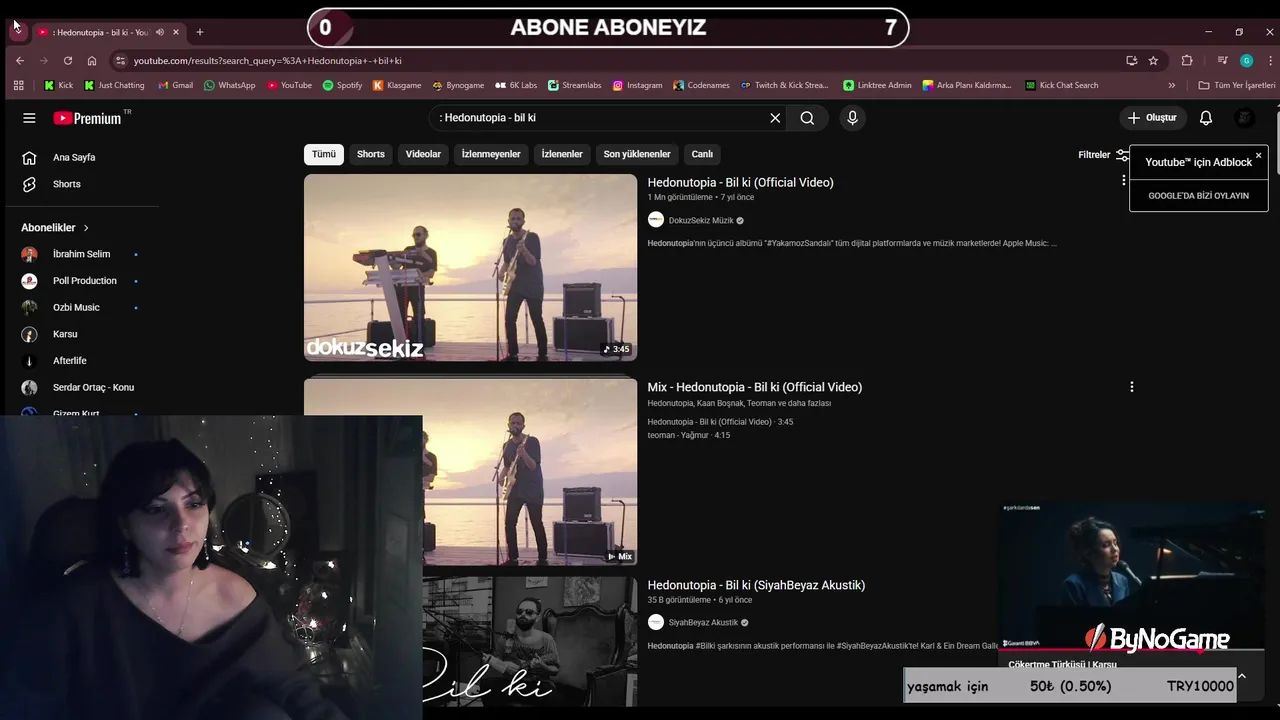This screenshot has height=720, width=1280.
Task: Open teoman - Yağmur track in Mix
Action: click(x=689, y=435)
